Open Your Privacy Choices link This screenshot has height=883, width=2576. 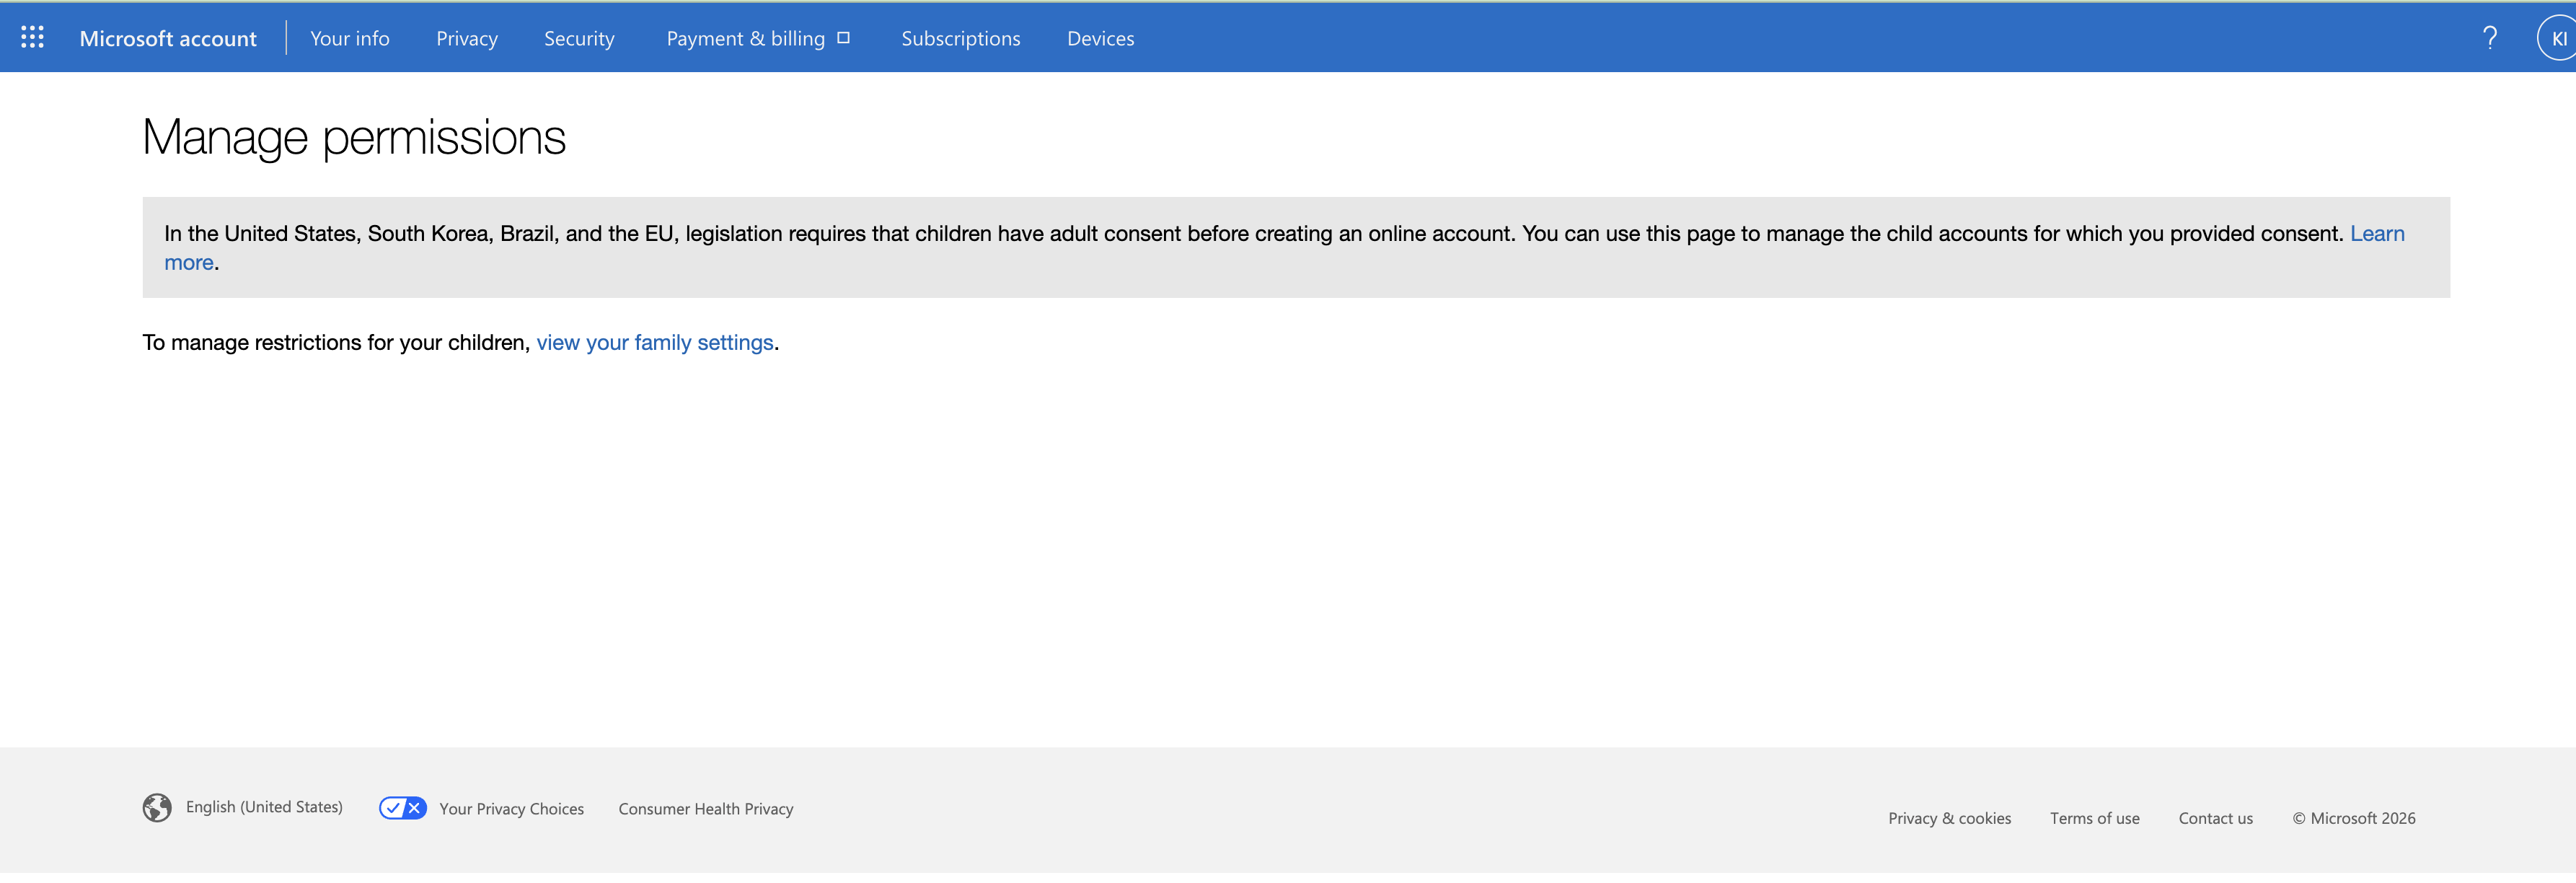(x=512, y=809)
